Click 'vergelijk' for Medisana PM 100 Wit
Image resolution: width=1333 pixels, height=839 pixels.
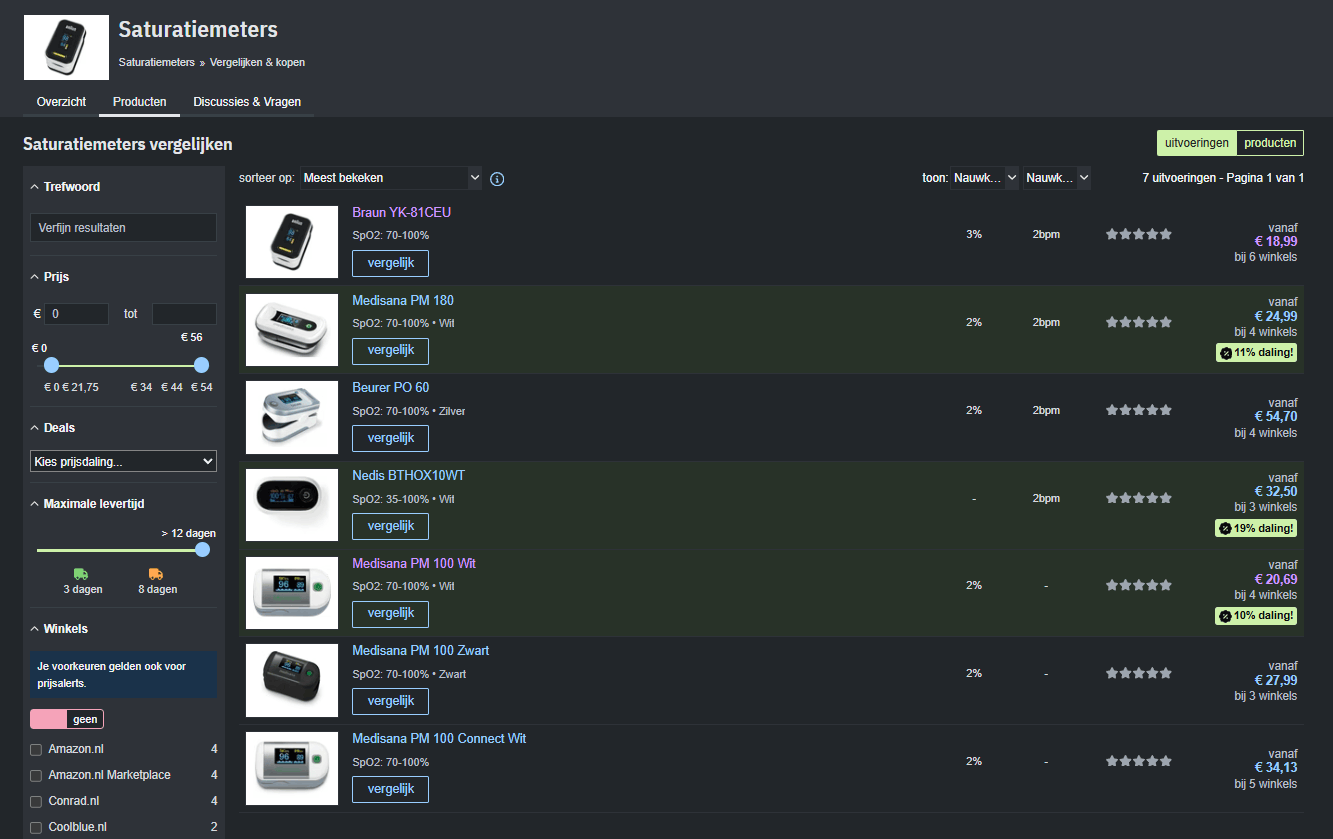click(390, 614)
